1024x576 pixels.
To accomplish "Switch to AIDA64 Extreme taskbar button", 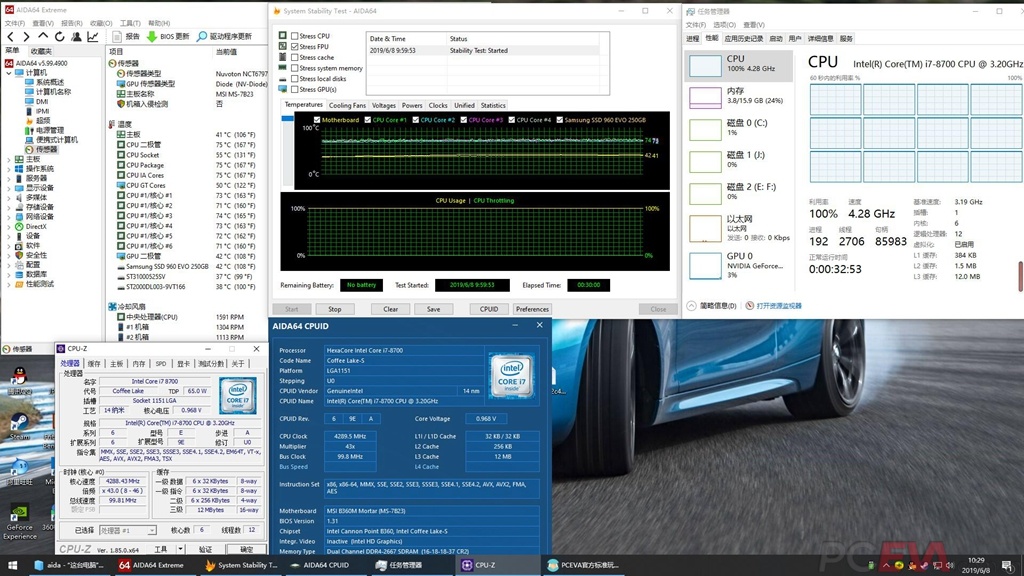I will point(151,566).
